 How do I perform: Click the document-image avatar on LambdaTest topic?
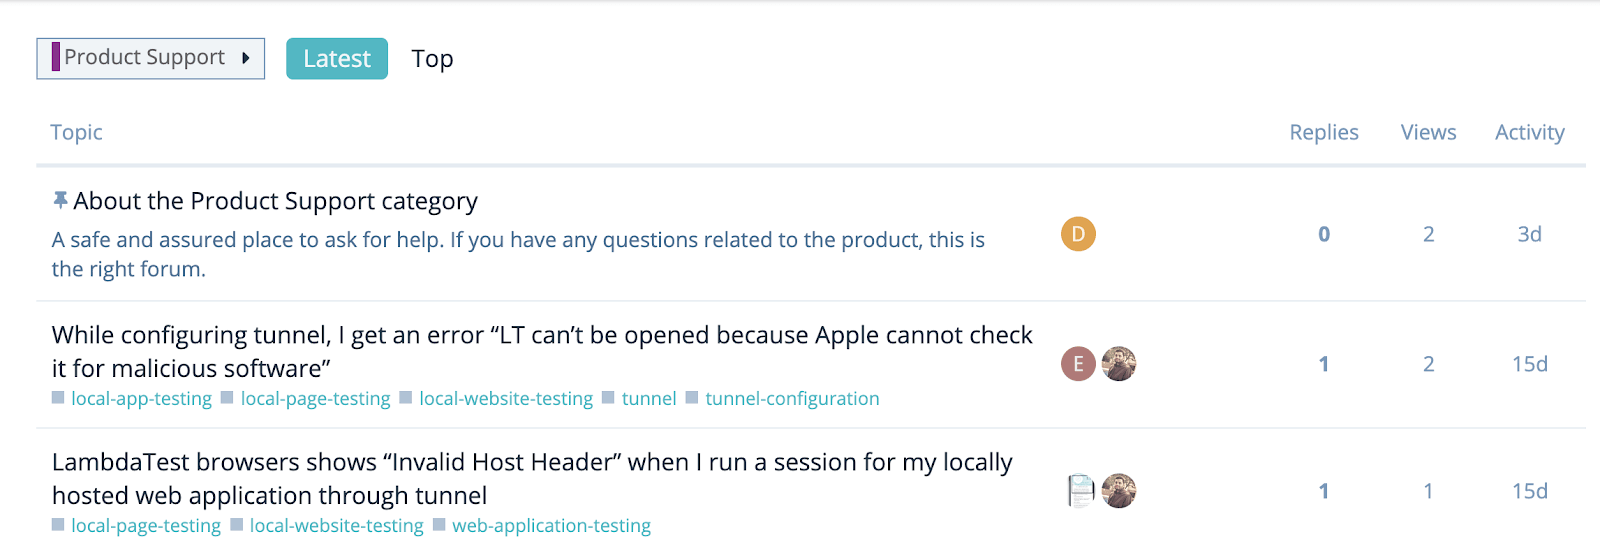click(x=1080, y=491)
